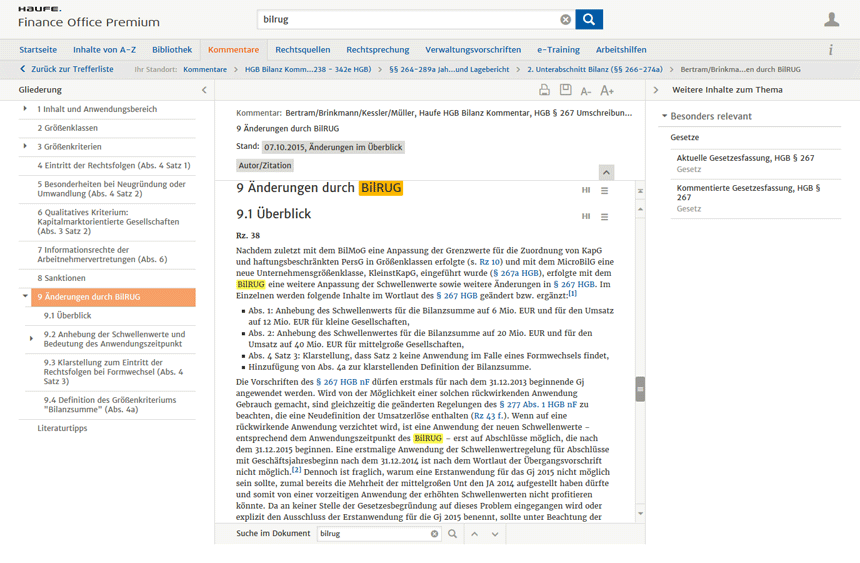Open the '§ 267a HGB' link in text
This screenshot has width=860, height=563.
(x=516, y=273)
